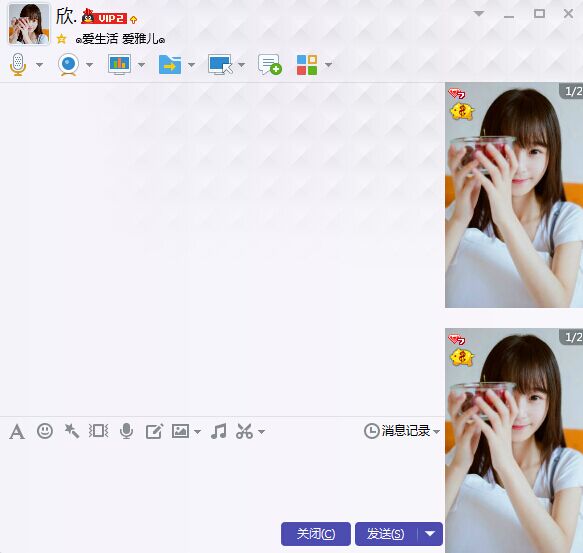583x553 pixels.
Task: Click diamond icon on top portrait
Action: coord(457,93)
